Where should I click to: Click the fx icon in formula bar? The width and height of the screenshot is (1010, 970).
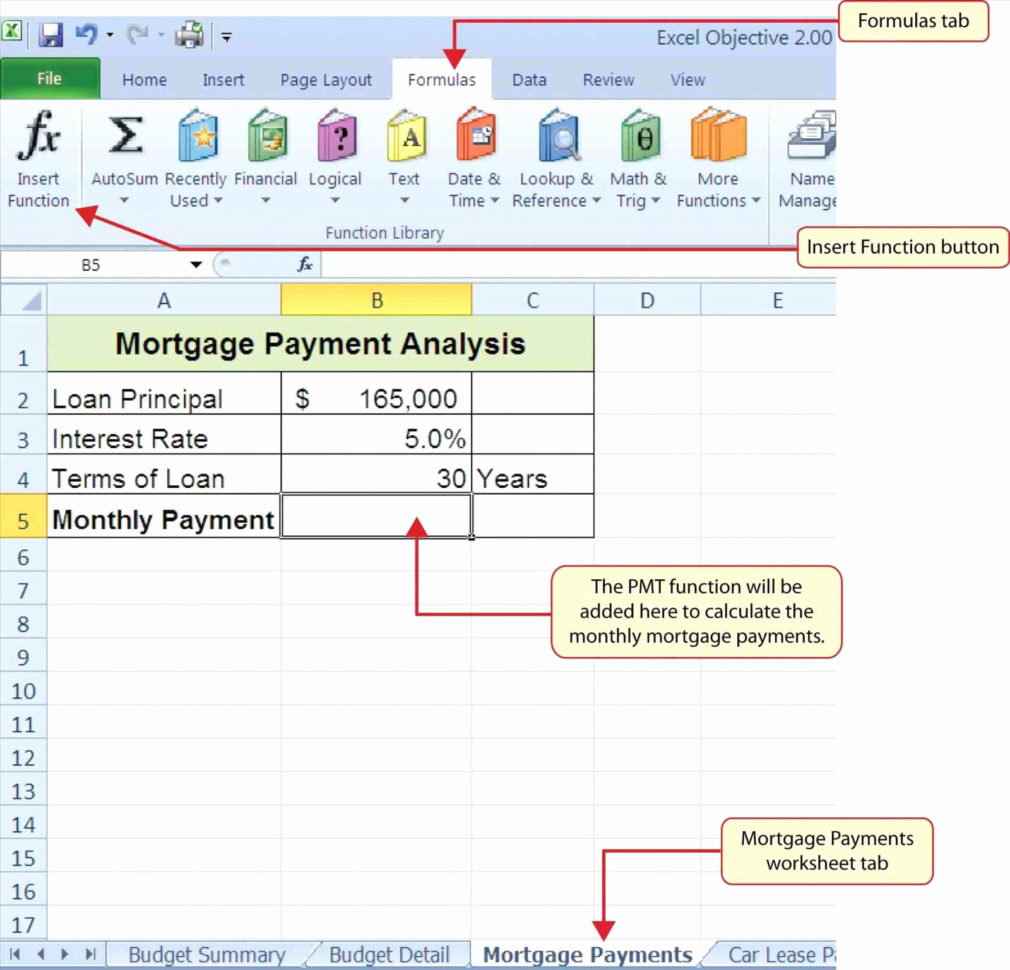pos(305,264)
